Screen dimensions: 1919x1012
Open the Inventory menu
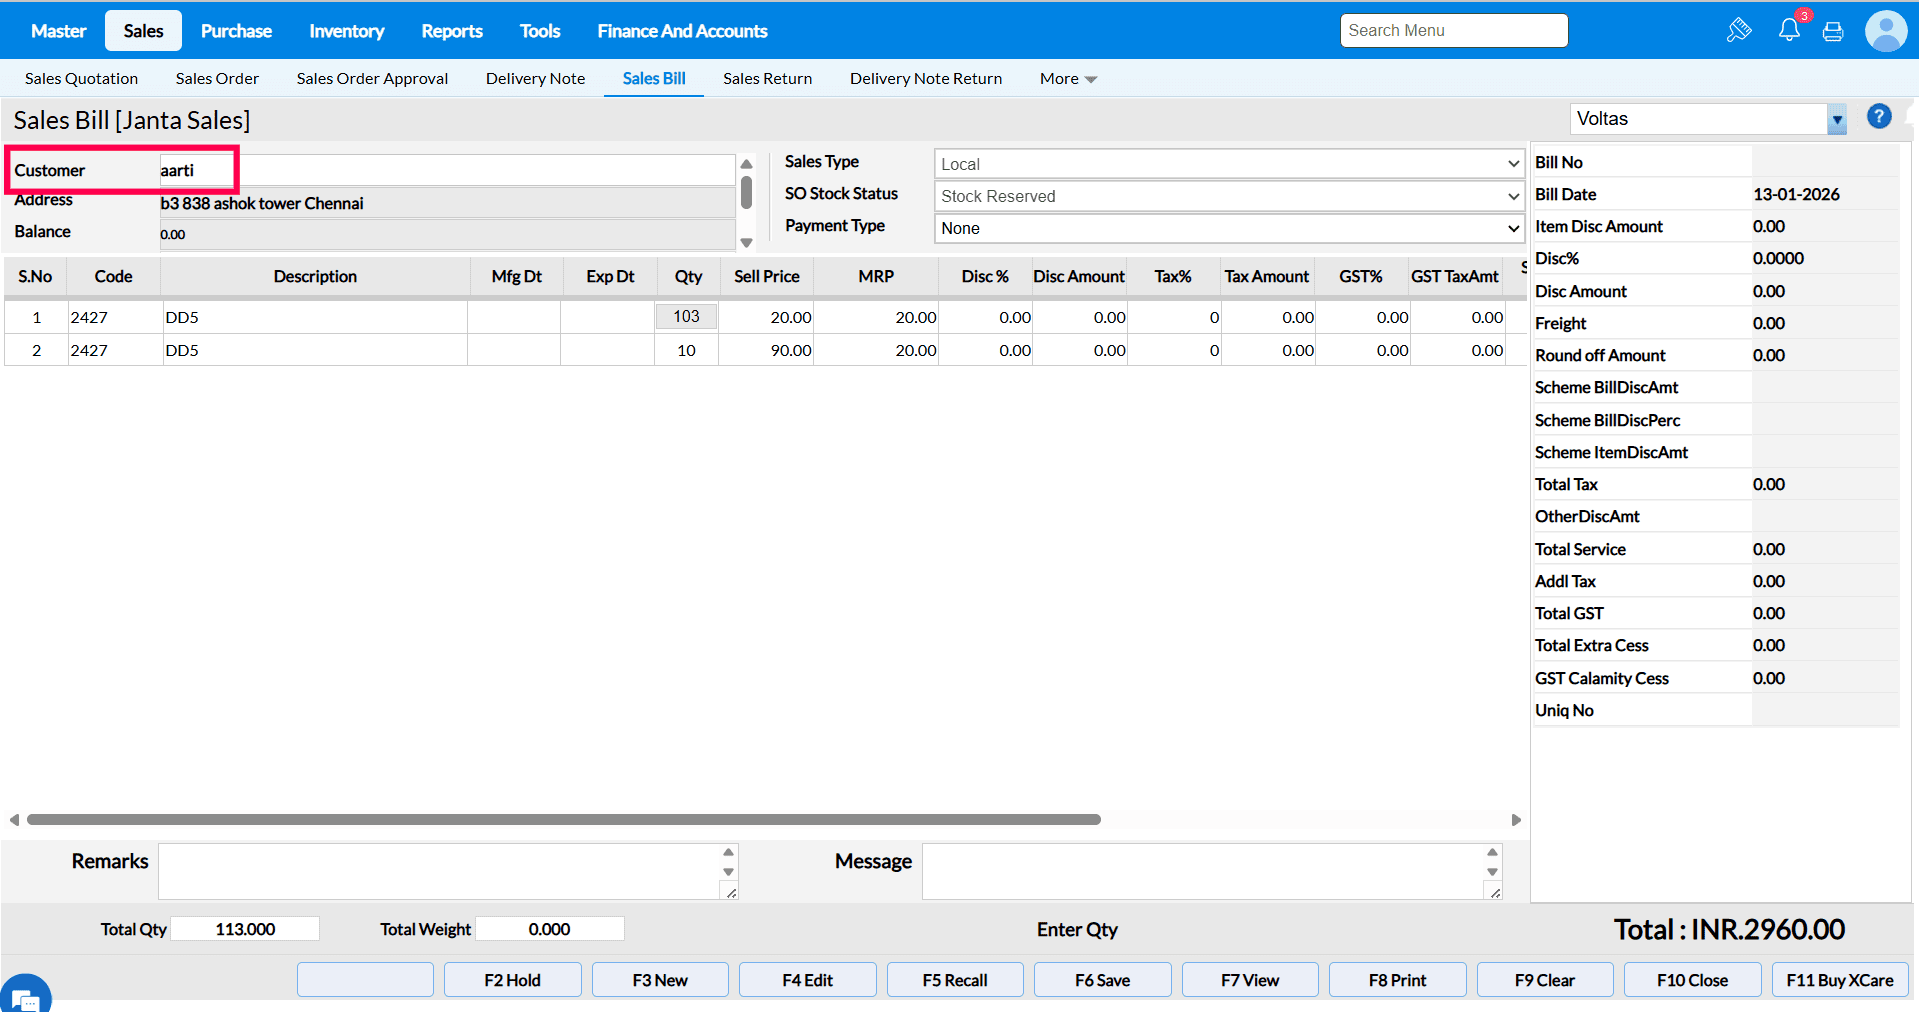pyautogui.click(x=346, y=31)
